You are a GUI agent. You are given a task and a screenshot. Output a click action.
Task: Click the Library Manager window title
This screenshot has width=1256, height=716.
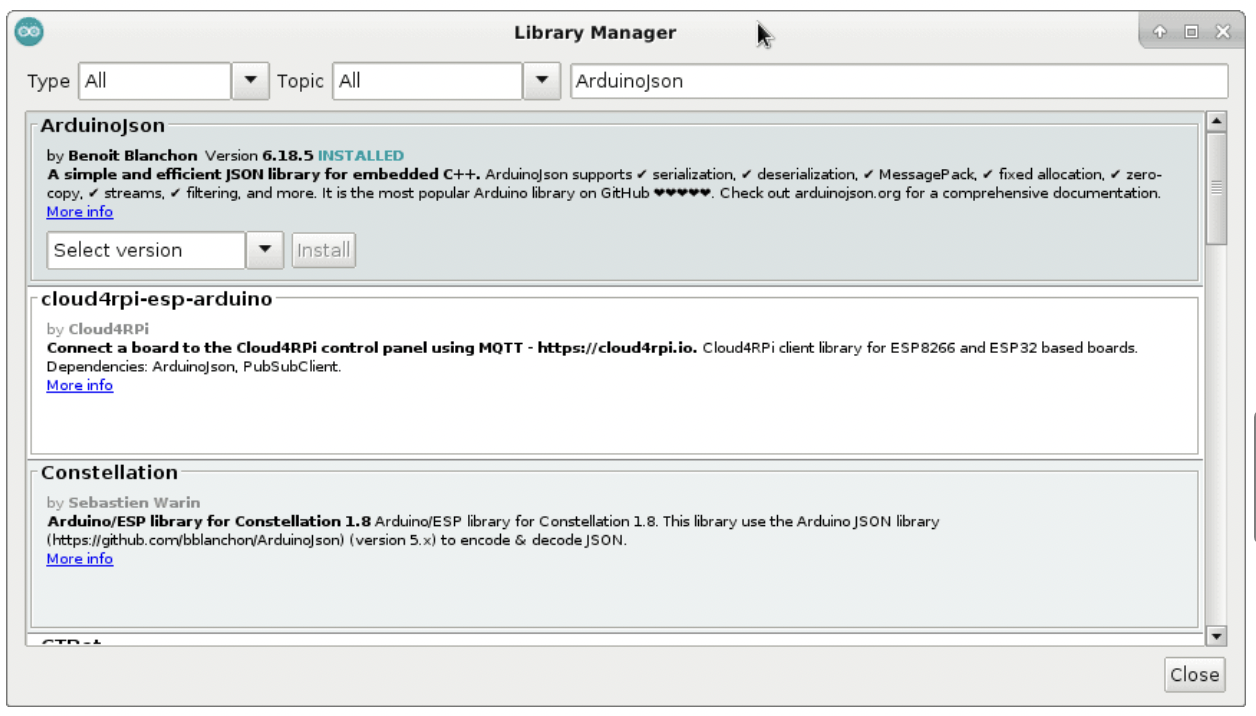[595, 33]
